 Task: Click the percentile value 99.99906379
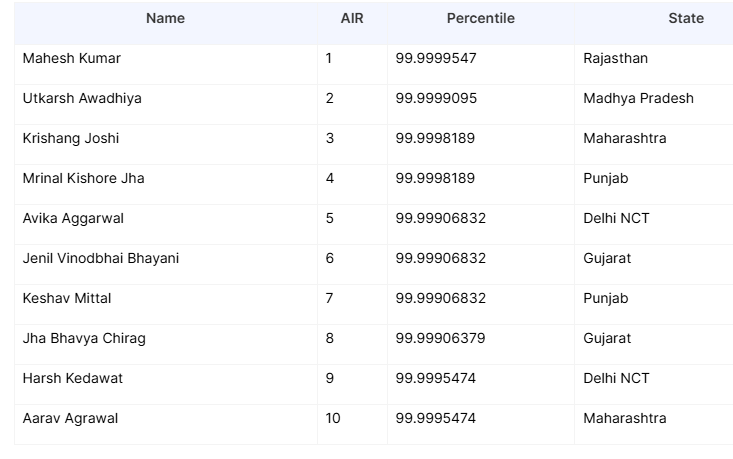coord(440,338)
